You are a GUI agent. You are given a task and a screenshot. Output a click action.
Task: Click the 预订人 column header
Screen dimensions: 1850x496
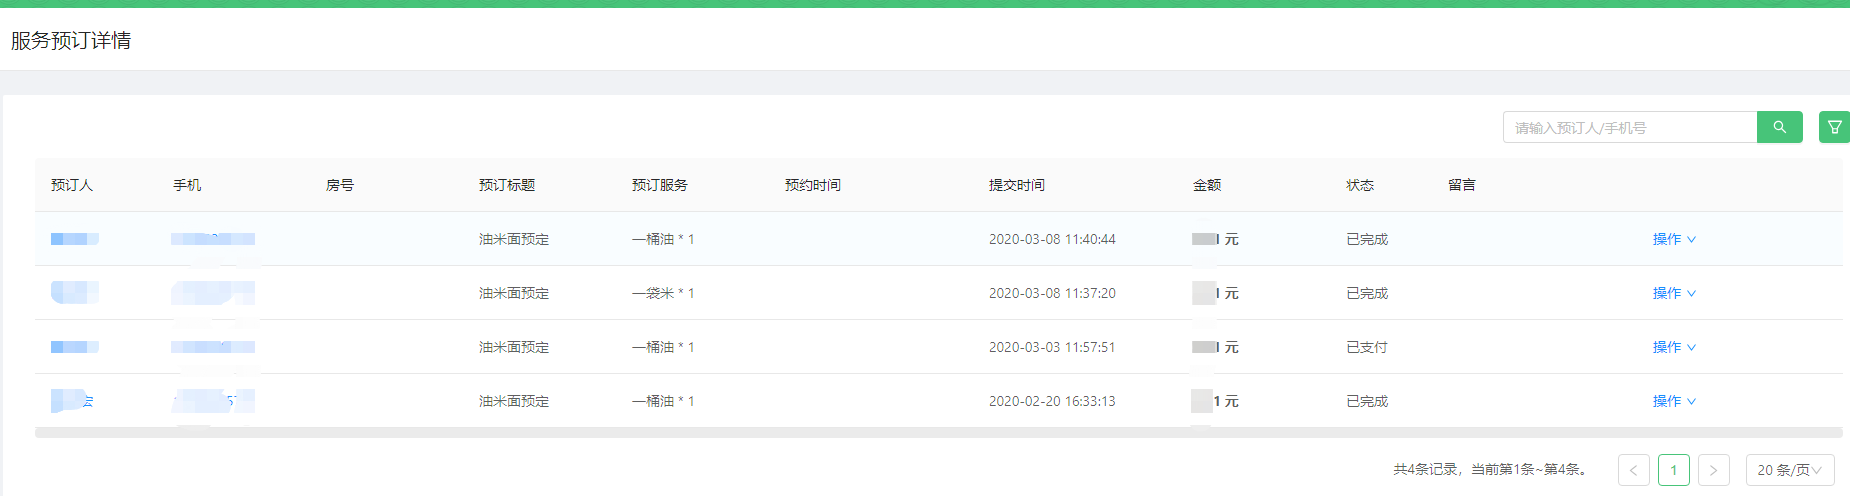tap(71, 185)
